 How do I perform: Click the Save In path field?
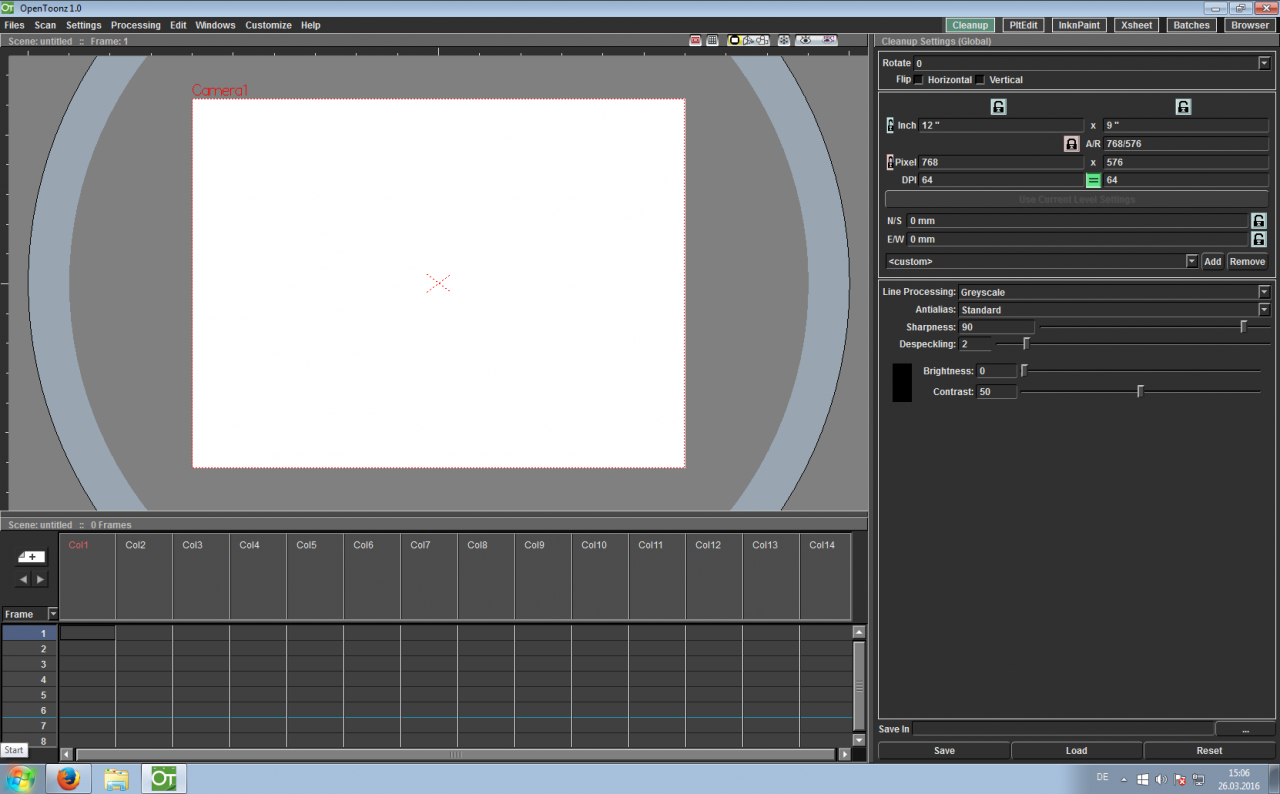(x=1063, y=729)
